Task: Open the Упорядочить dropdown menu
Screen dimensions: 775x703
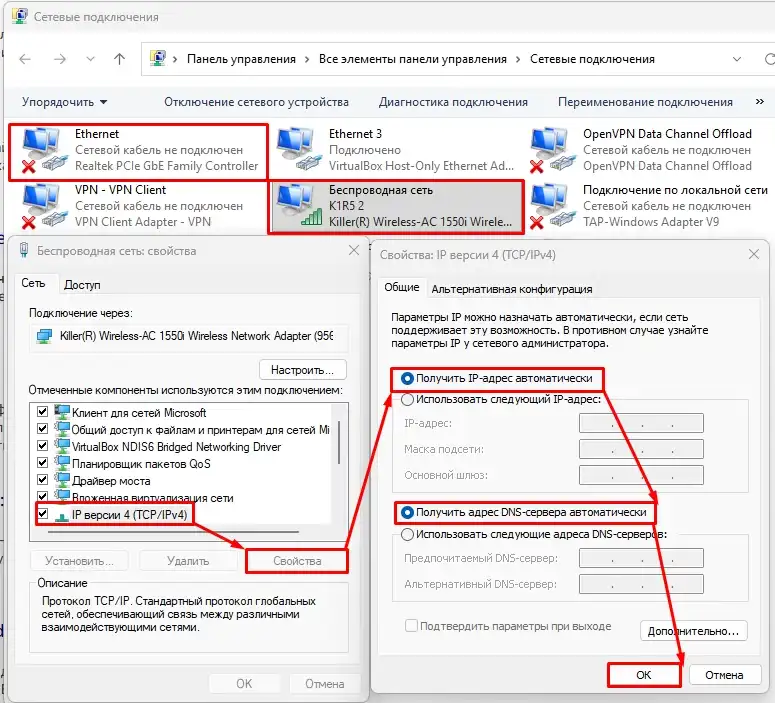Action: coord(65,102)
